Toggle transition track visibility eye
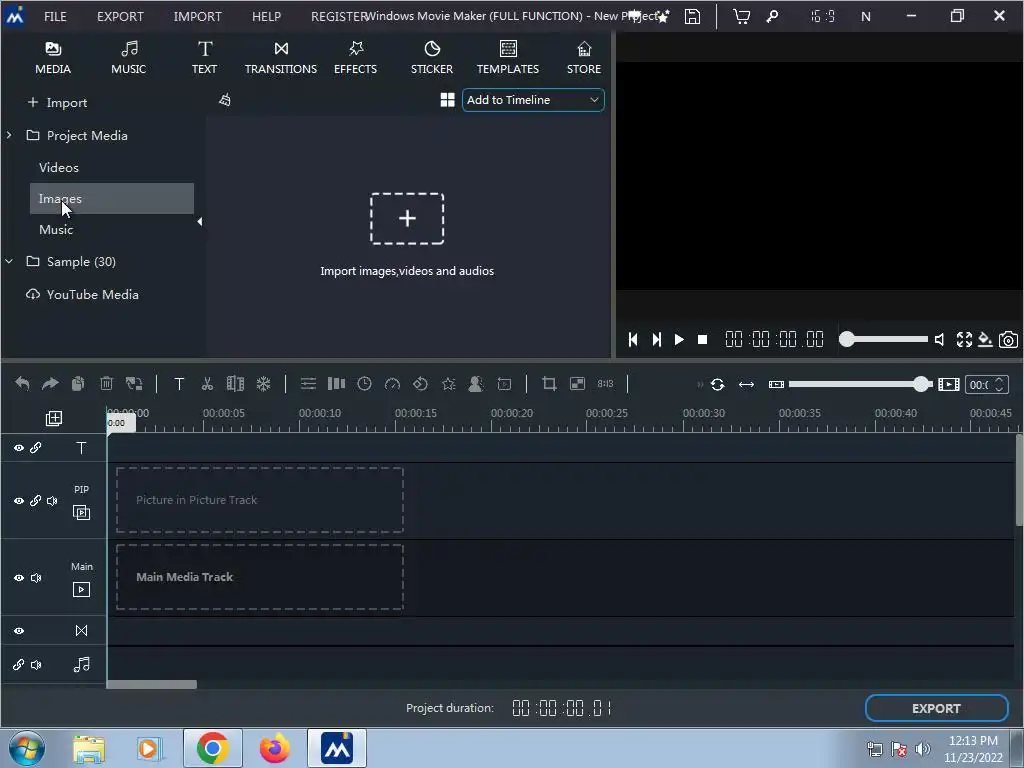The height and width of the screenshot is (768, 1024). tap(19, 631)
